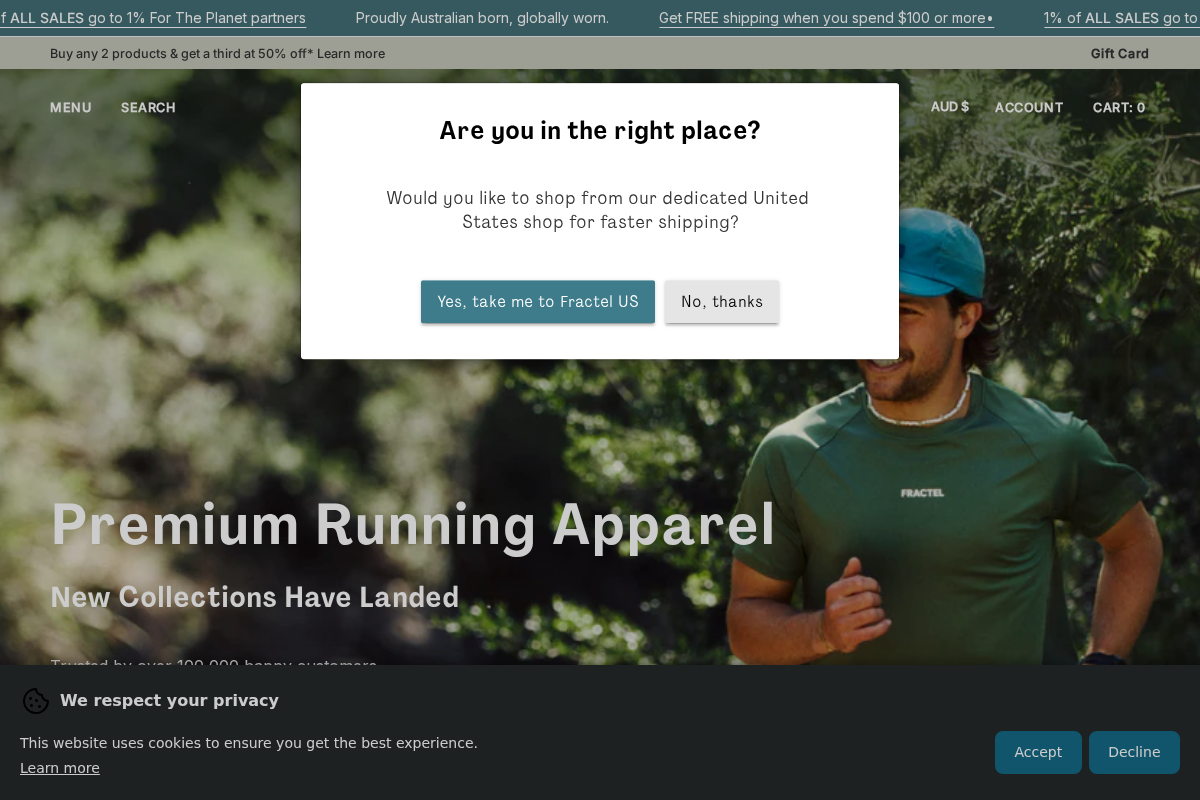1200x800 pixels.
Task: Accept cookies in the privacy banner
Action: (1038, 752)
